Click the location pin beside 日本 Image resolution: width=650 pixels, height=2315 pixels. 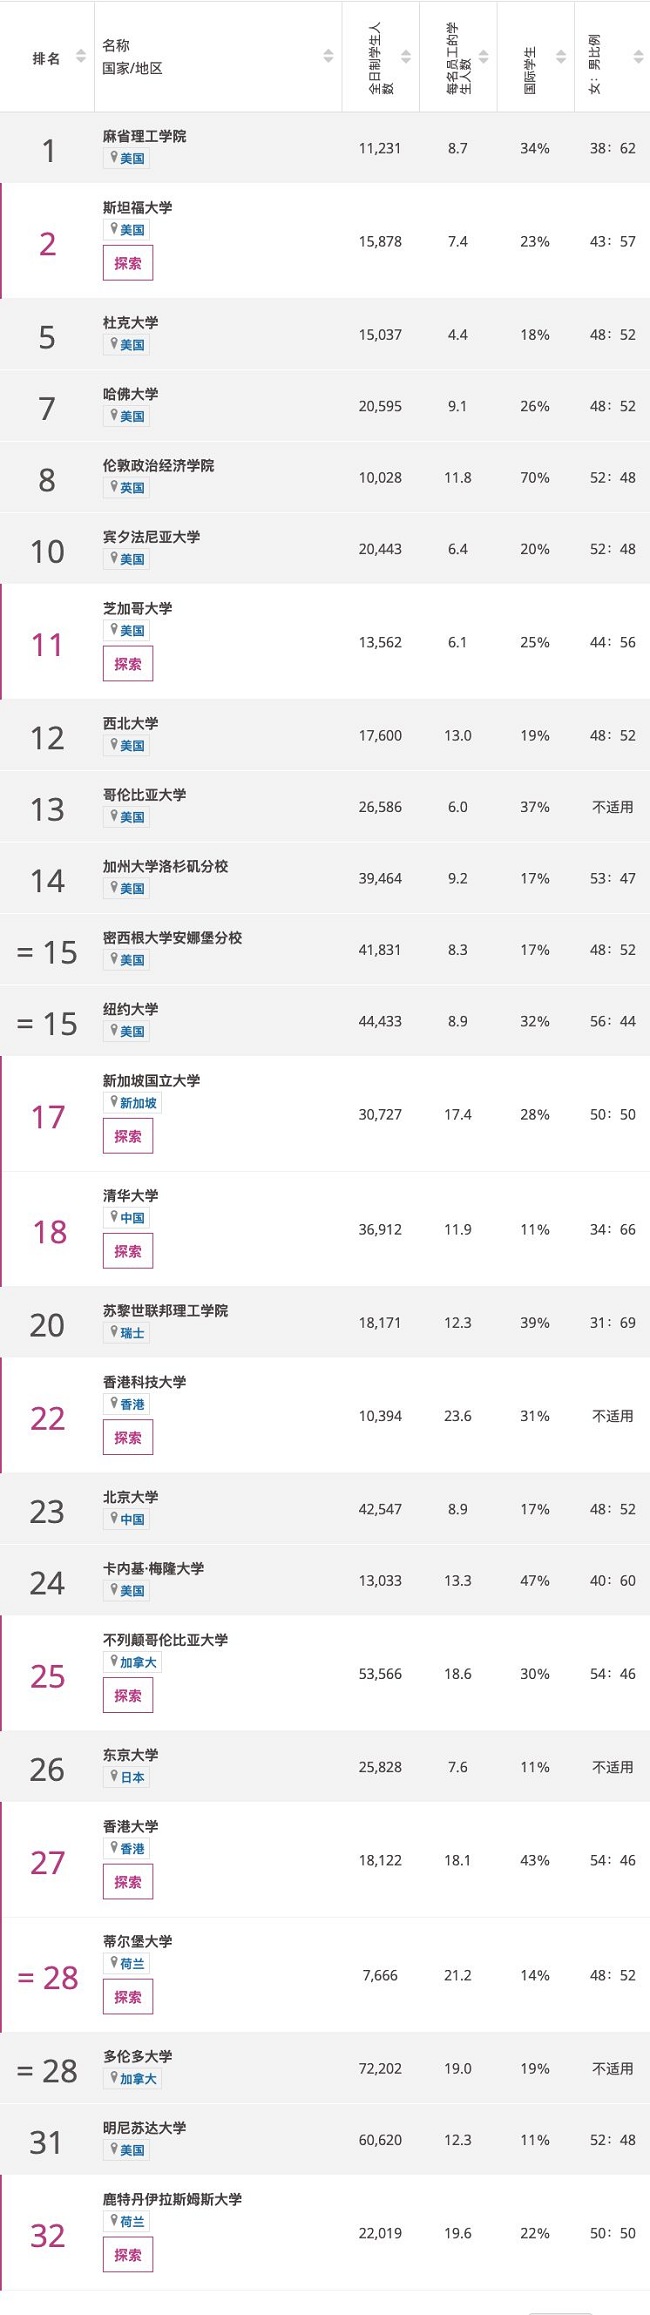pyautogui.click(x=114, y=1776)
